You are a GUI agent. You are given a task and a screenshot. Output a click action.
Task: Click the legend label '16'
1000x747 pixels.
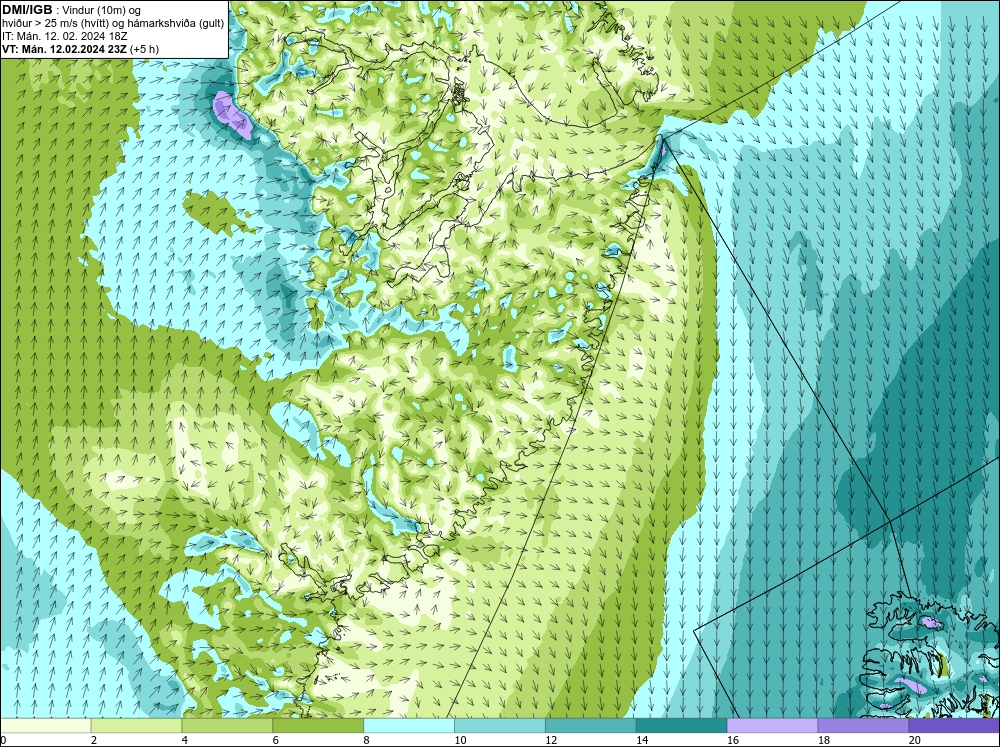pyautogui.click(x=733, y=740)
